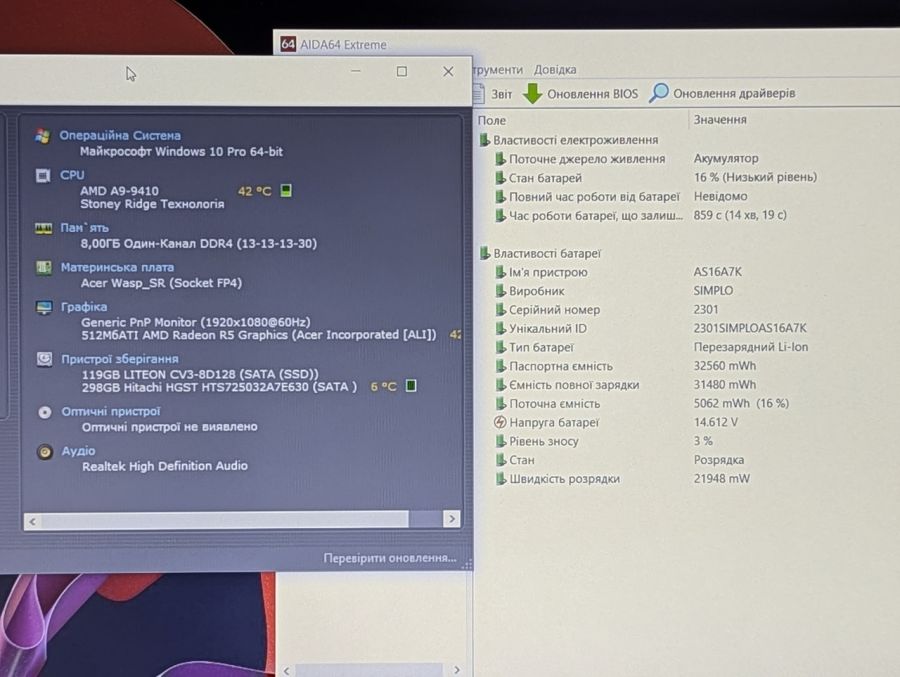Viewport: 900px width, 677px height.
Task: Select the Швидкість розрядки row icon
Action: pos(501,479)
